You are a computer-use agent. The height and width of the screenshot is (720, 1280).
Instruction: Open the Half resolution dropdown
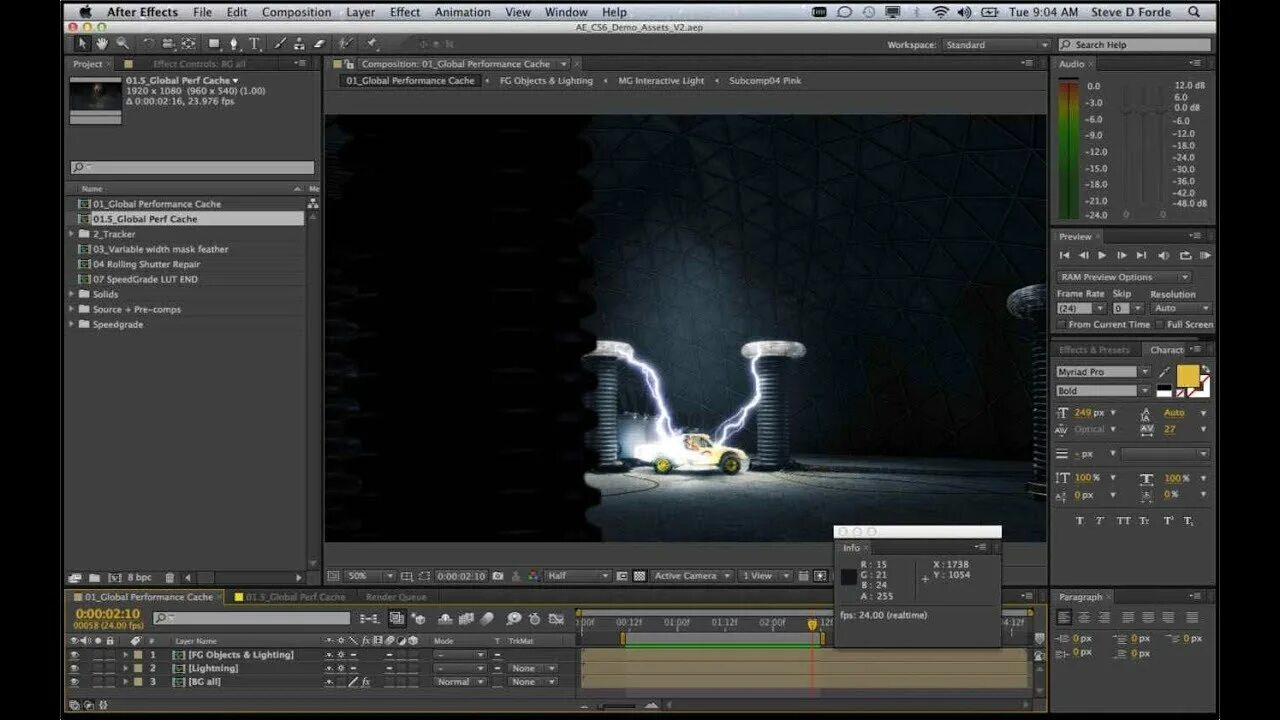(578, 576)
